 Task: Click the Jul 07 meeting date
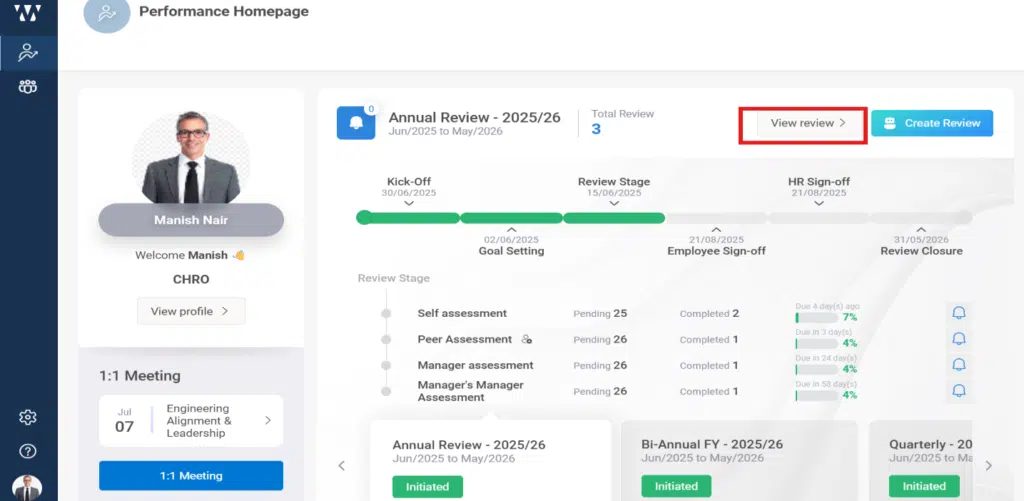click(x=125, y=421)
